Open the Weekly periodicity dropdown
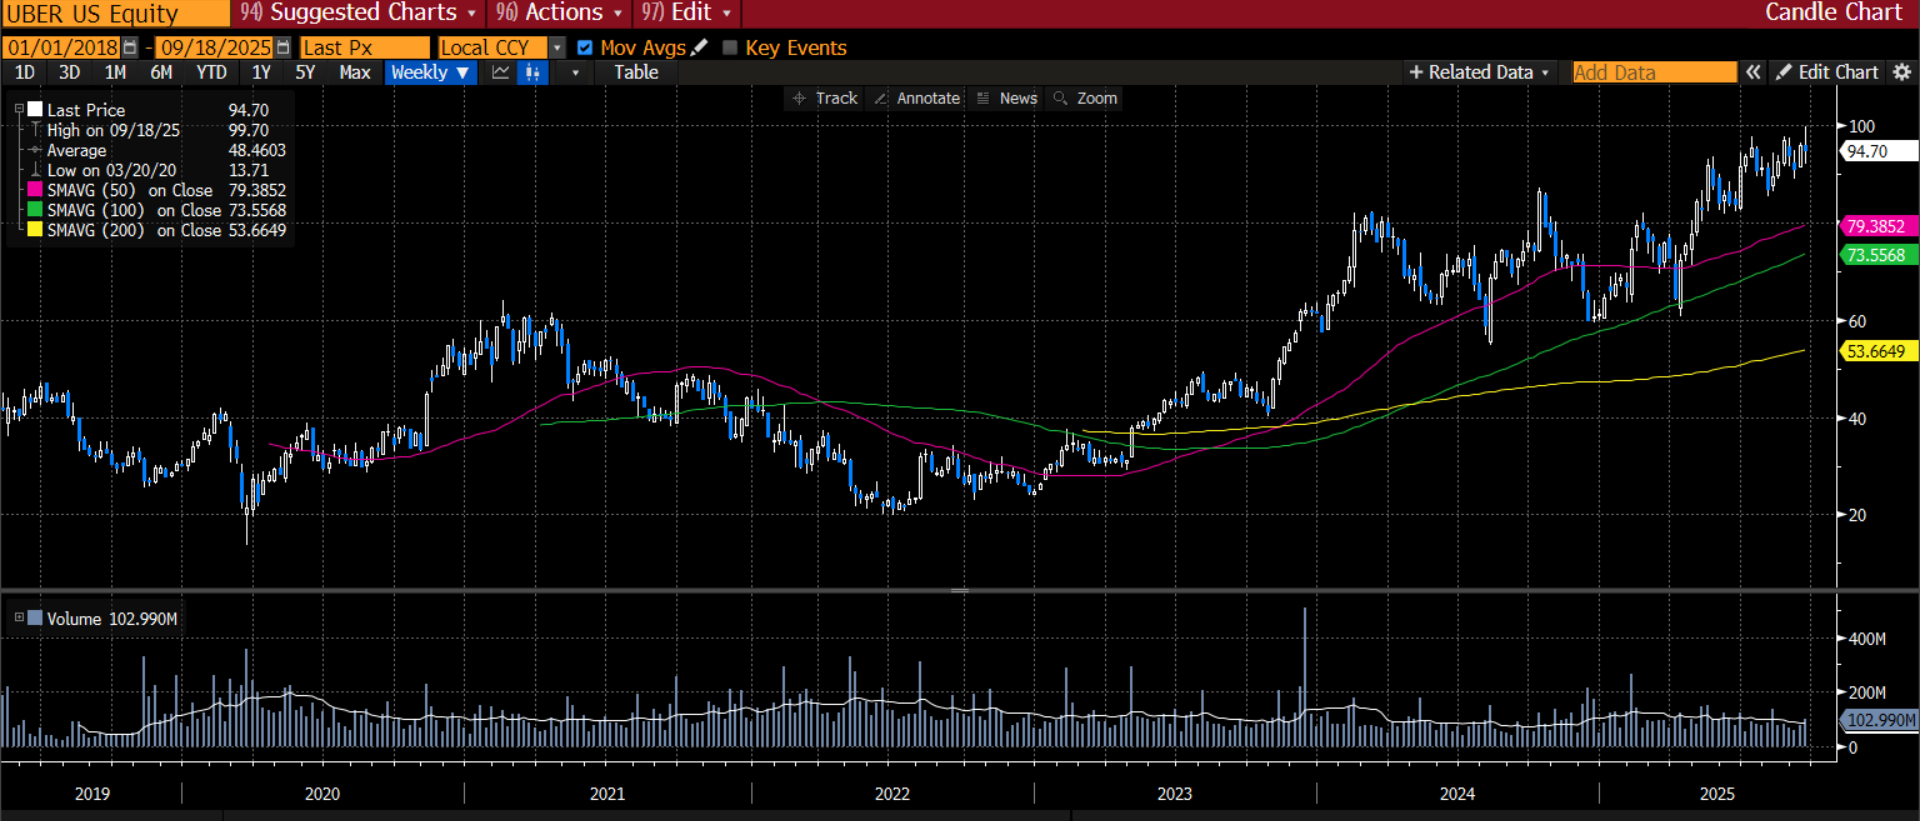Viewport: 1920px width, 821px height. pos(430,72)
